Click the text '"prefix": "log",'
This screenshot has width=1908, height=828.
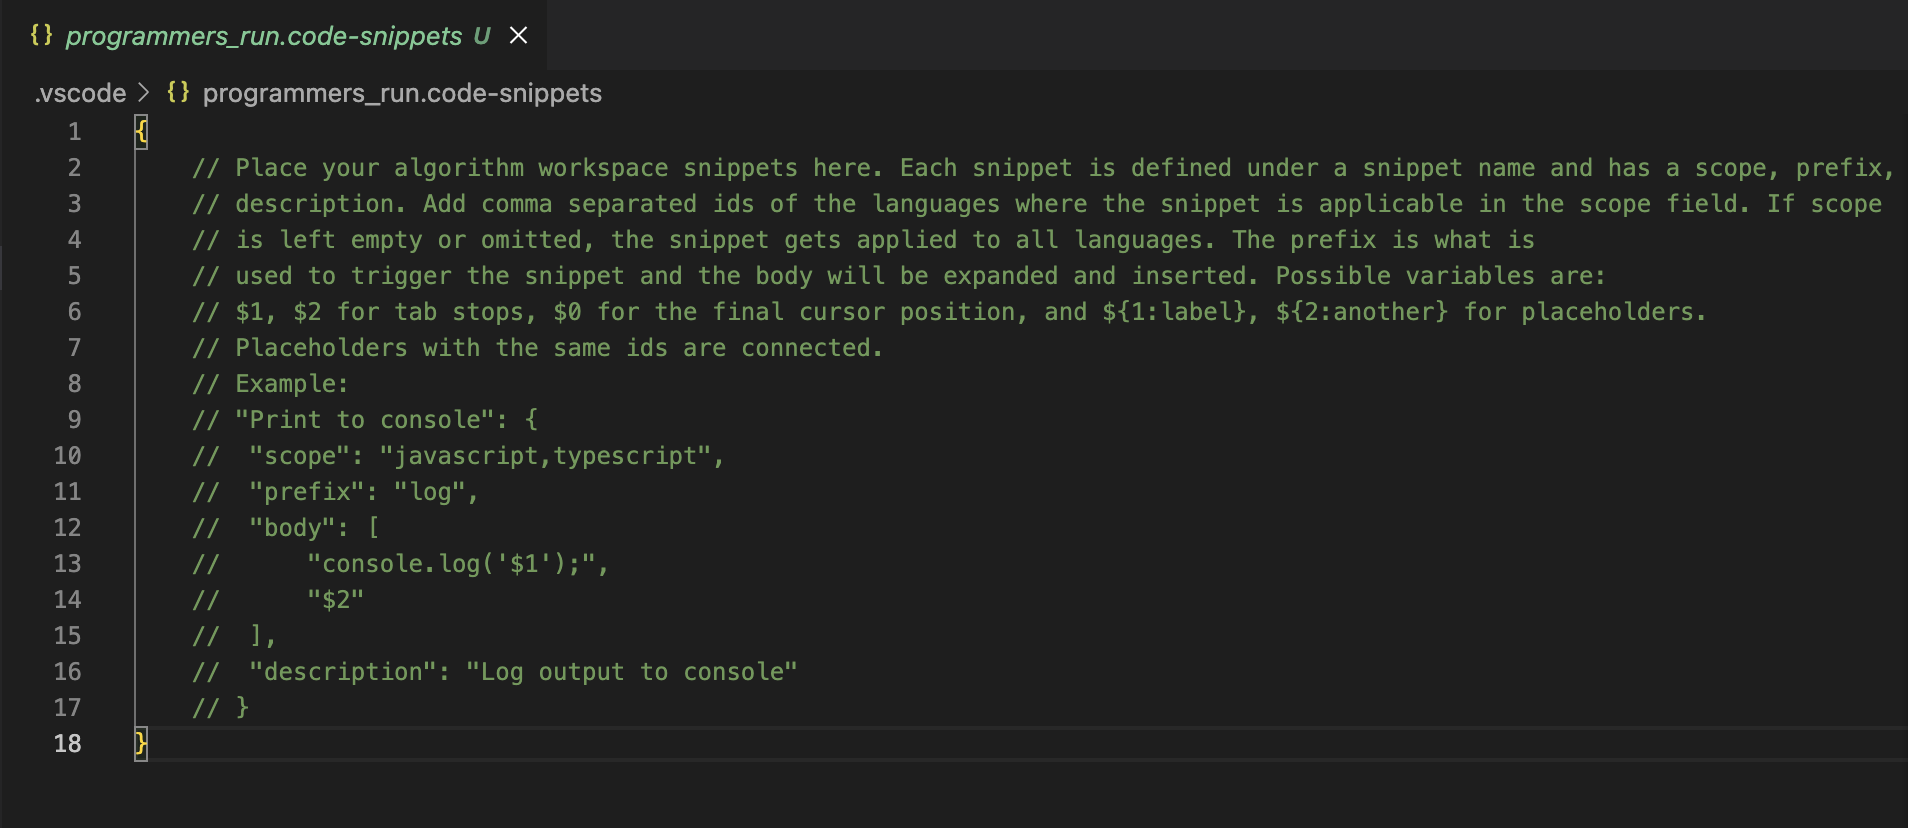364,492
